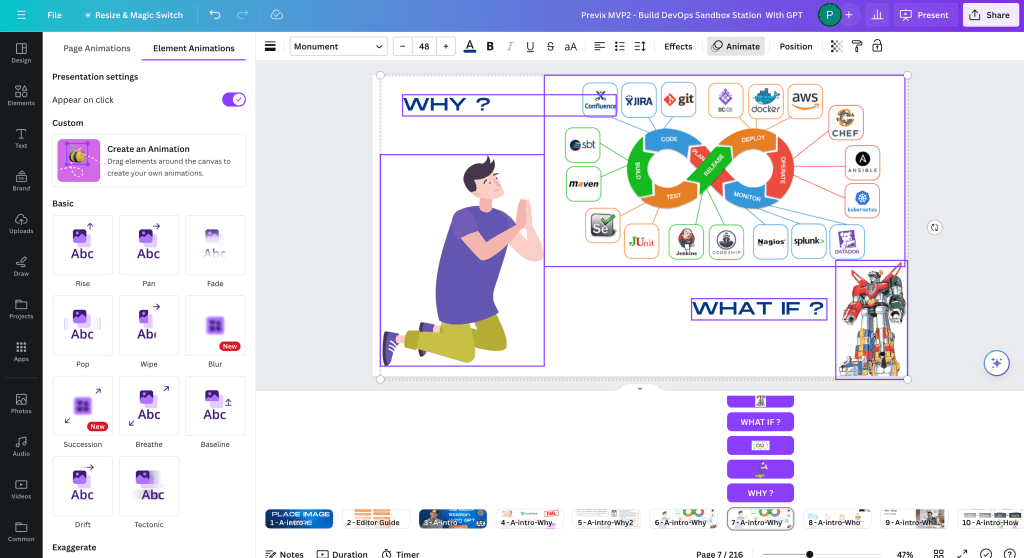Open the main hamburger menu
1024x558 pixels.
(x=21, y=14)
